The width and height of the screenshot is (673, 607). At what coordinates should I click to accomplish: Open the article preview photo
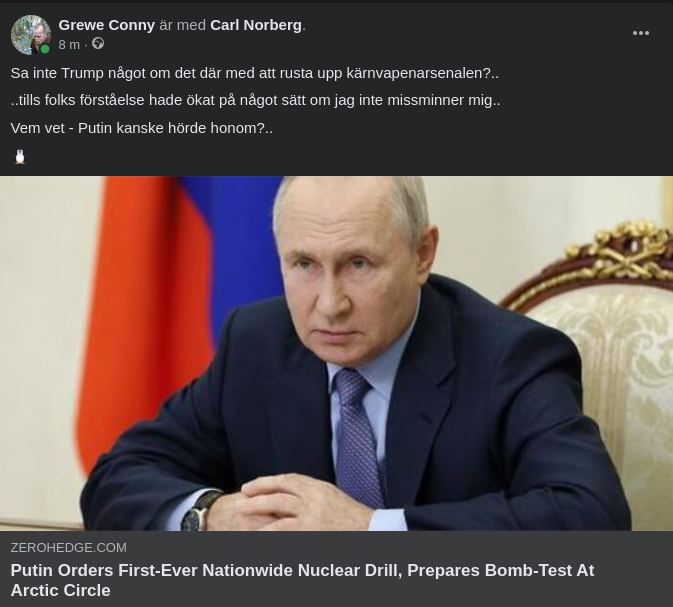click(336, 353)
